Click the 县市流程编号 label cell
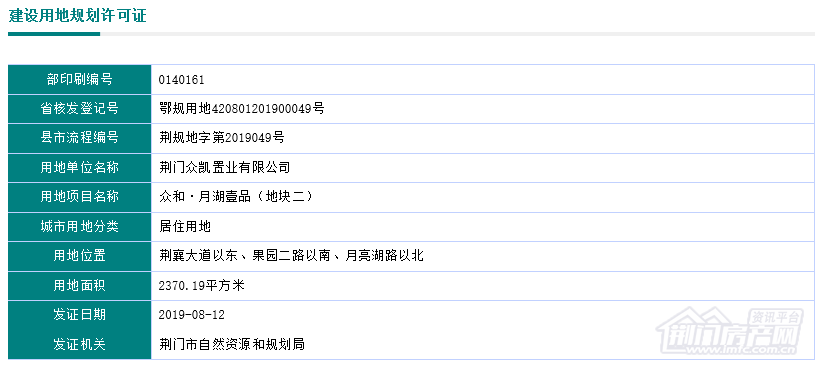The width and height of the screenshot is (821, 365). point(80,138)
